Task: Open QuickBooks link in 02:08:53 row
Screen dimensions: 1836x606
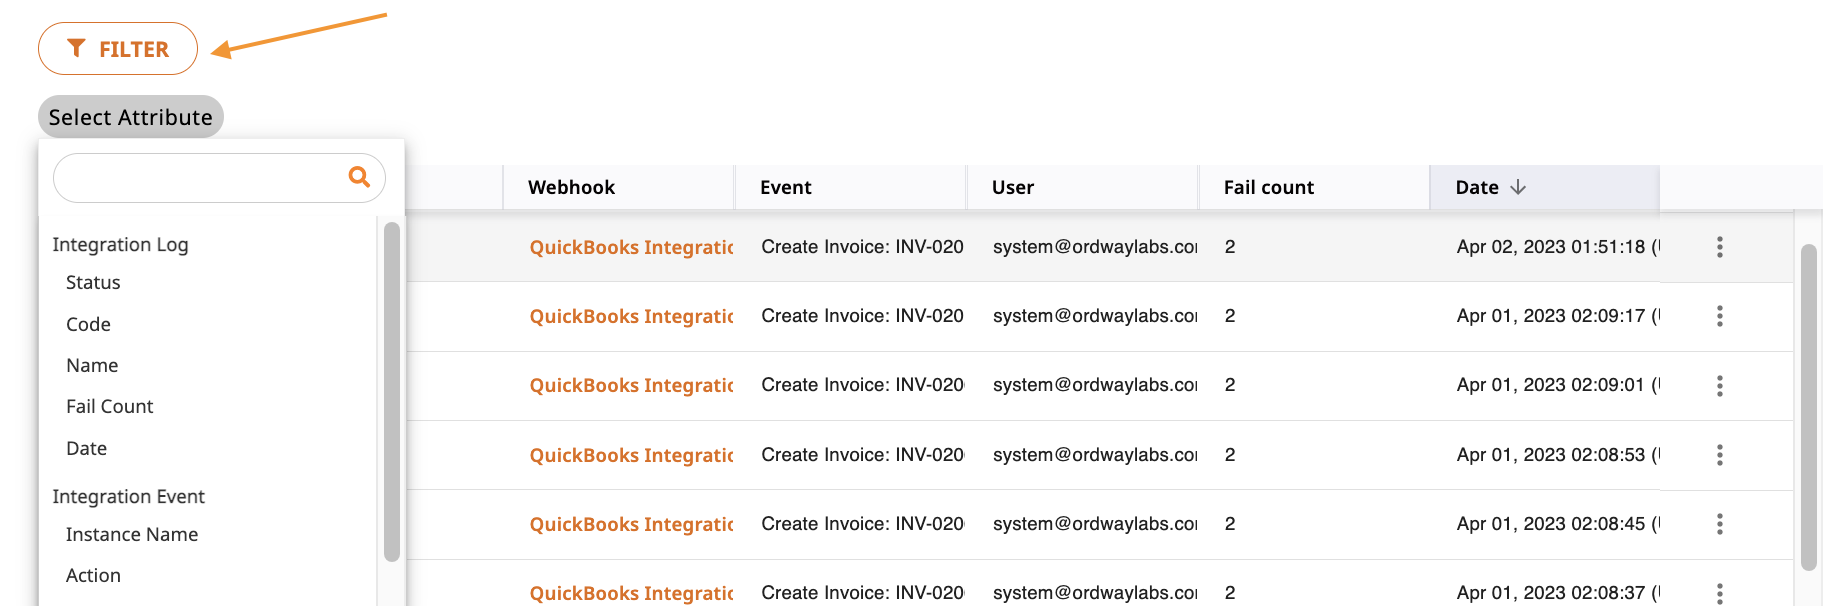Action: point(631,455)
